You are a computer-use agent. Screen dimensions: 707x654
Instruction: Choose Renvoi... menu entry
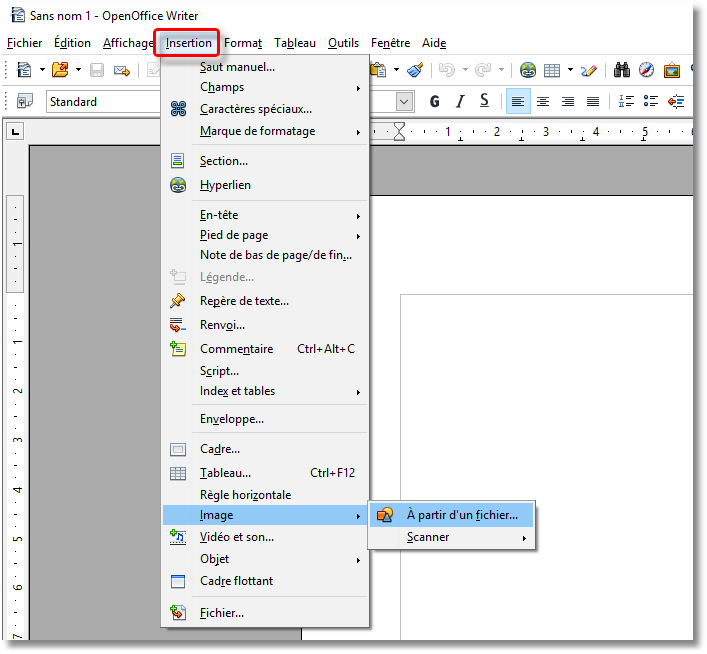click(266, 325)
